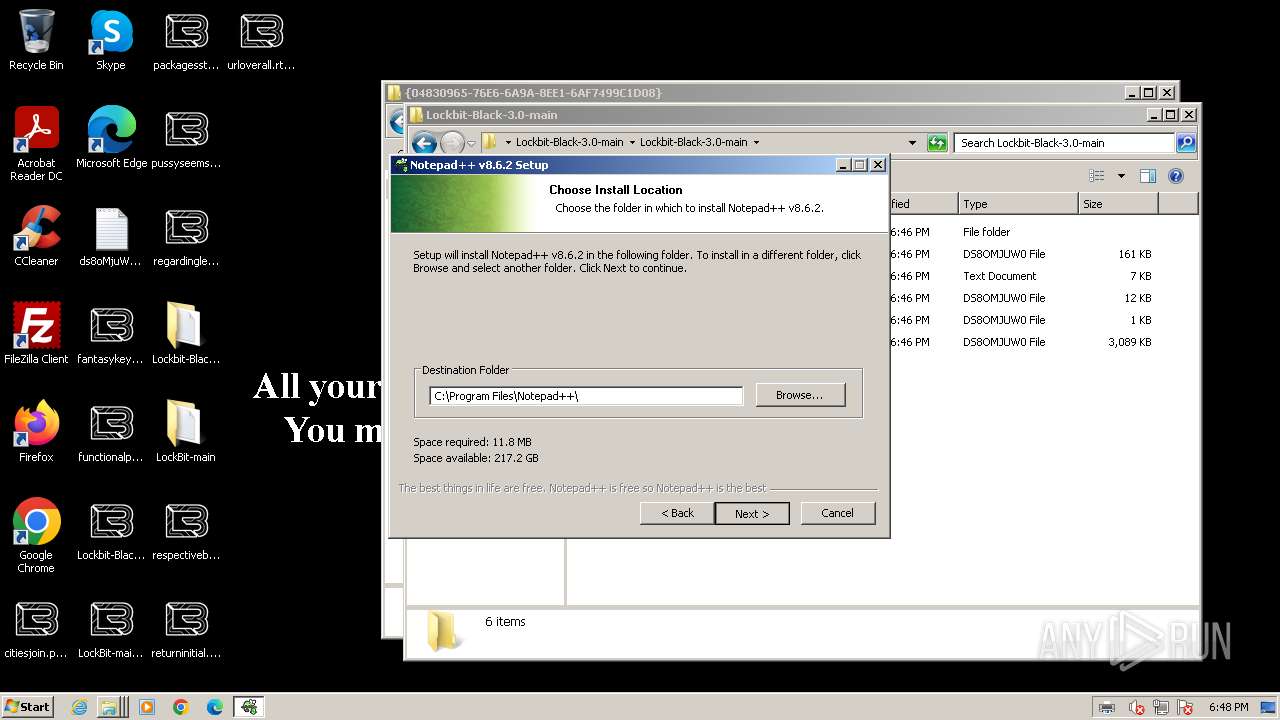Cancel the Notepad++ setup
1280x720 pixels.
point(838,513)
